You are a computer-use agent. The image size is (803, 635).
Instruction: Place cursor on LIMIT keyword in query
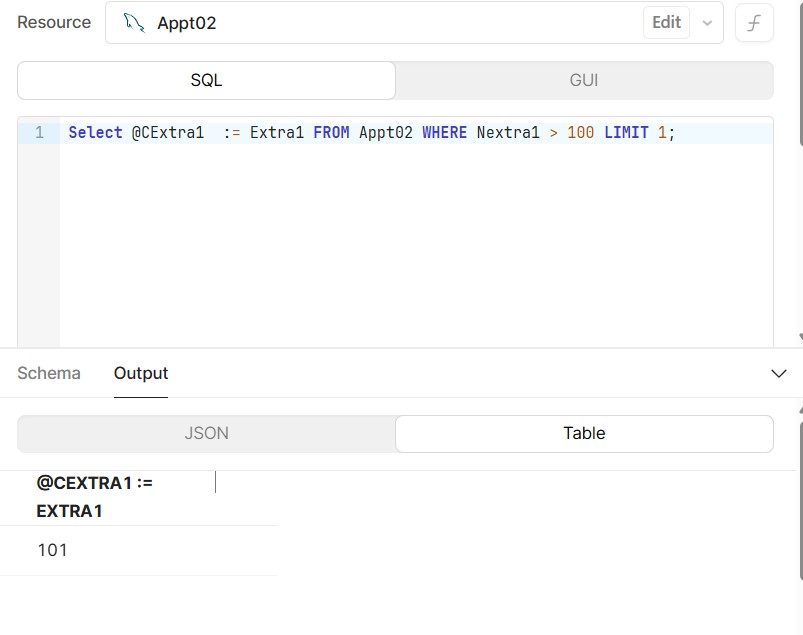tap(626, 133)
